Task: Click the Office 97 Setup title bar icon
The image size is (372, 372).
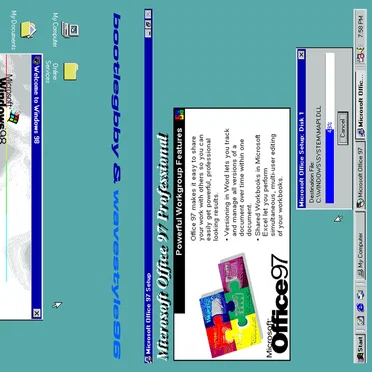Action: pyautogui.click(x=148, y=359)
